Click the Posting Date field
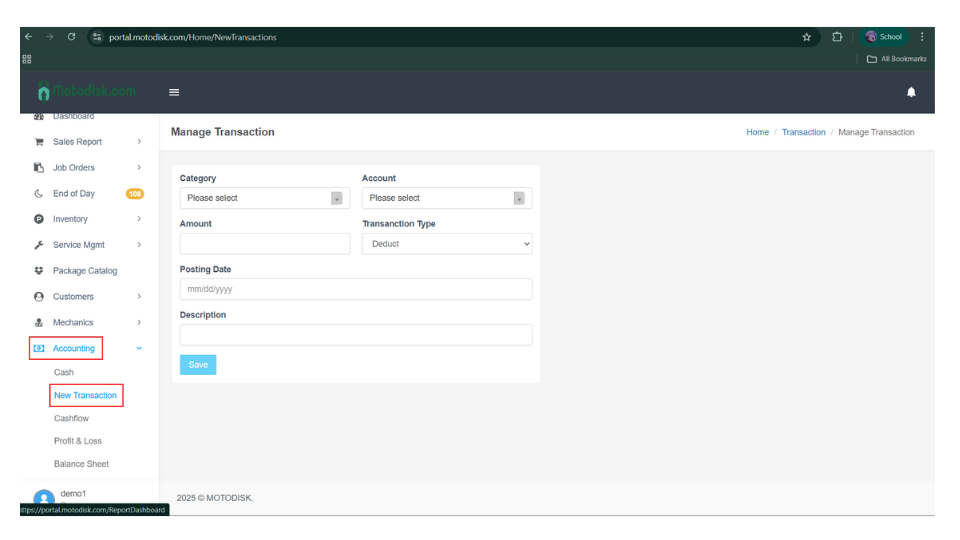This screenshot has height=540, width=960. pyautogui.click(x=355, y=289)
